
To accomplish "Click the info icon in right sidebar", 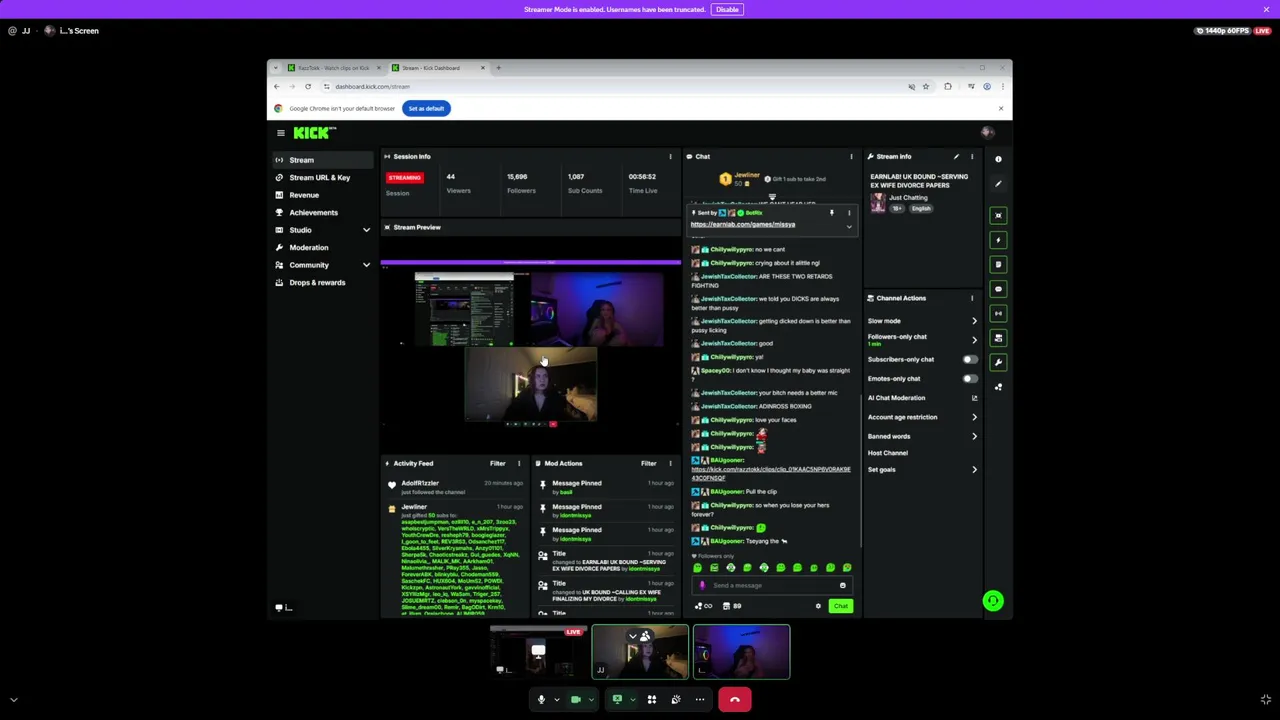I will [998, 159].
